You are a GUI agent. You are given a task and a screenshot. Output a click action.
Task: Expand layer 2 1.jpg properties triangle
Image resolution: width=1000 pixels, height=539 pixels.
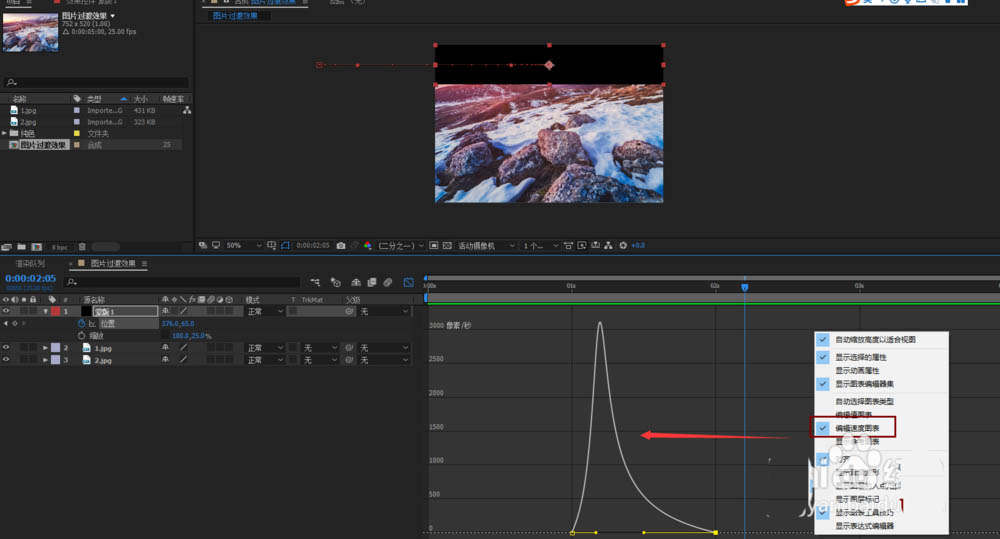point(45,347)
